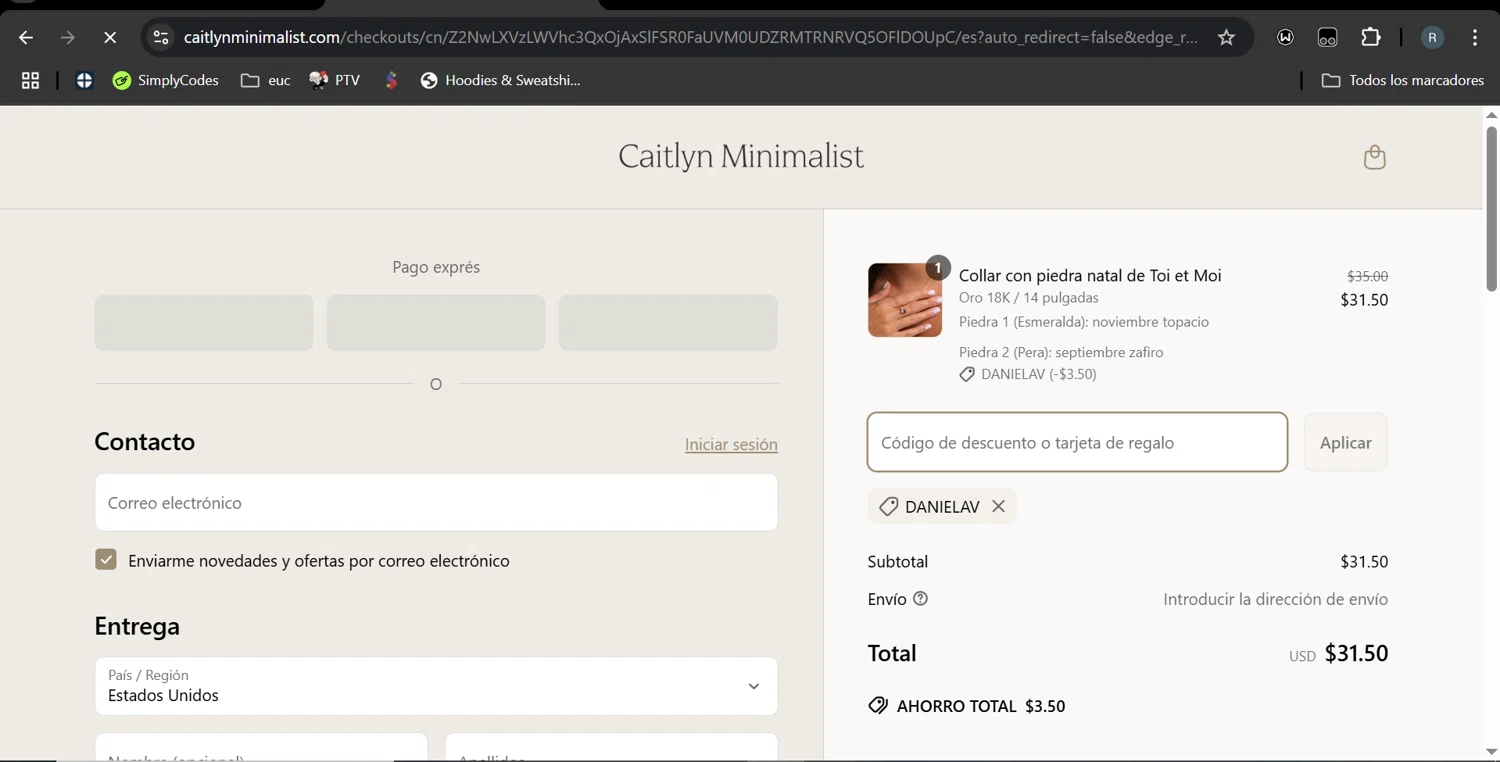Click Oro 18K / 14 pulgadas text

[1029, 298]
